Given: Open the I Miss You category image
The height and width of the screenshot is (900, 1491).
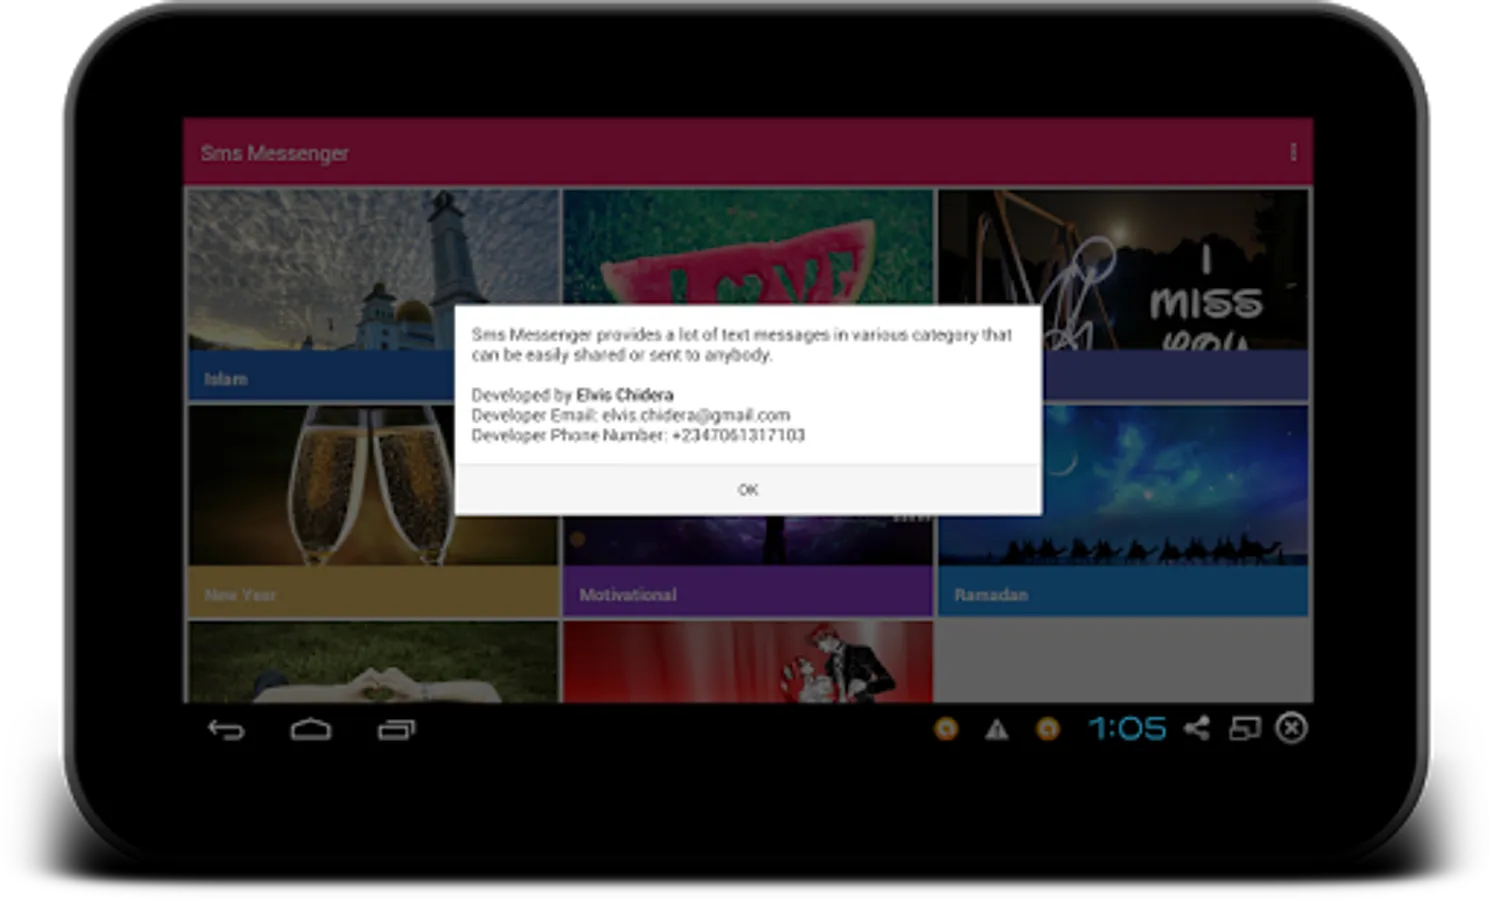Looking at the screenshot, I should 1123,269.
